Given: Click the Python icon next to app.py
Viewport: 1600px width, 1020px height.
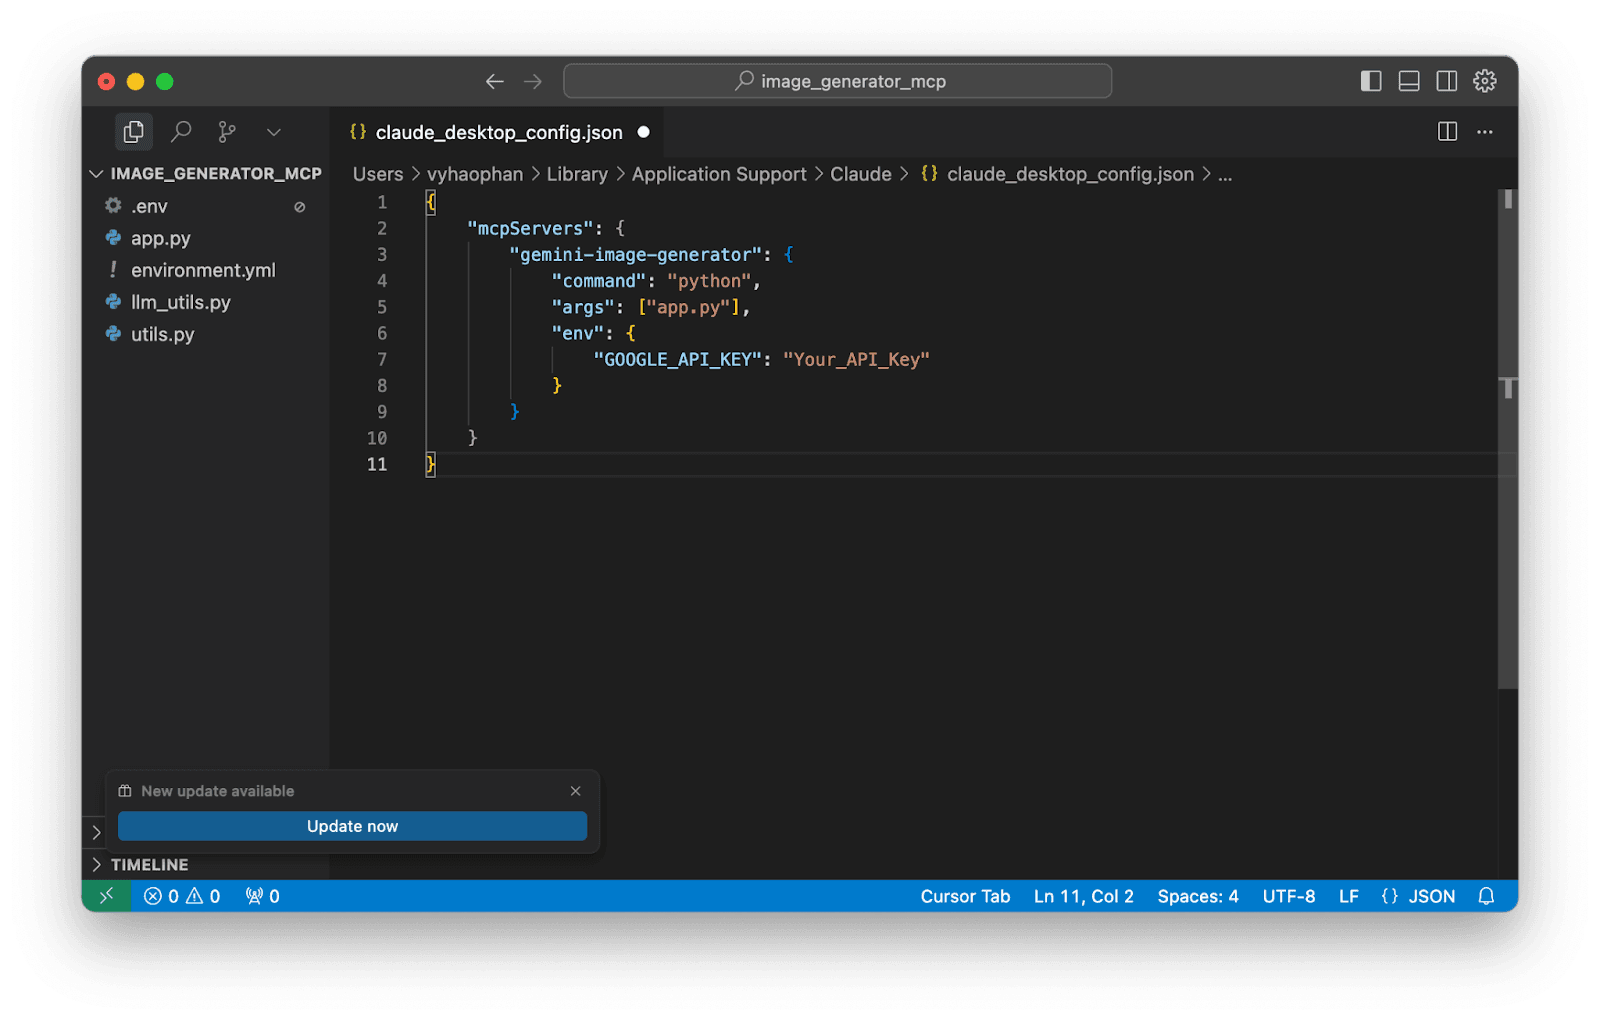Looking at the screenshot, I should click(113, 238).
